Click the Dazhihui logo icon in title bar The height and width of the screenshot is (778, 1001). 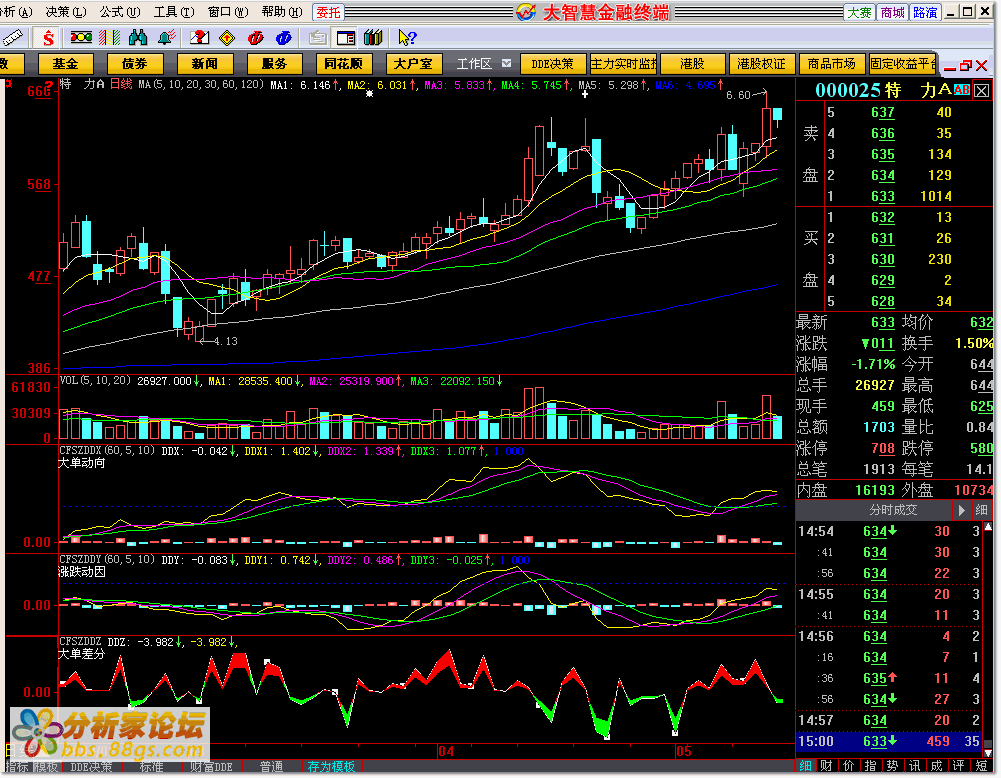(x=525, y=11)
